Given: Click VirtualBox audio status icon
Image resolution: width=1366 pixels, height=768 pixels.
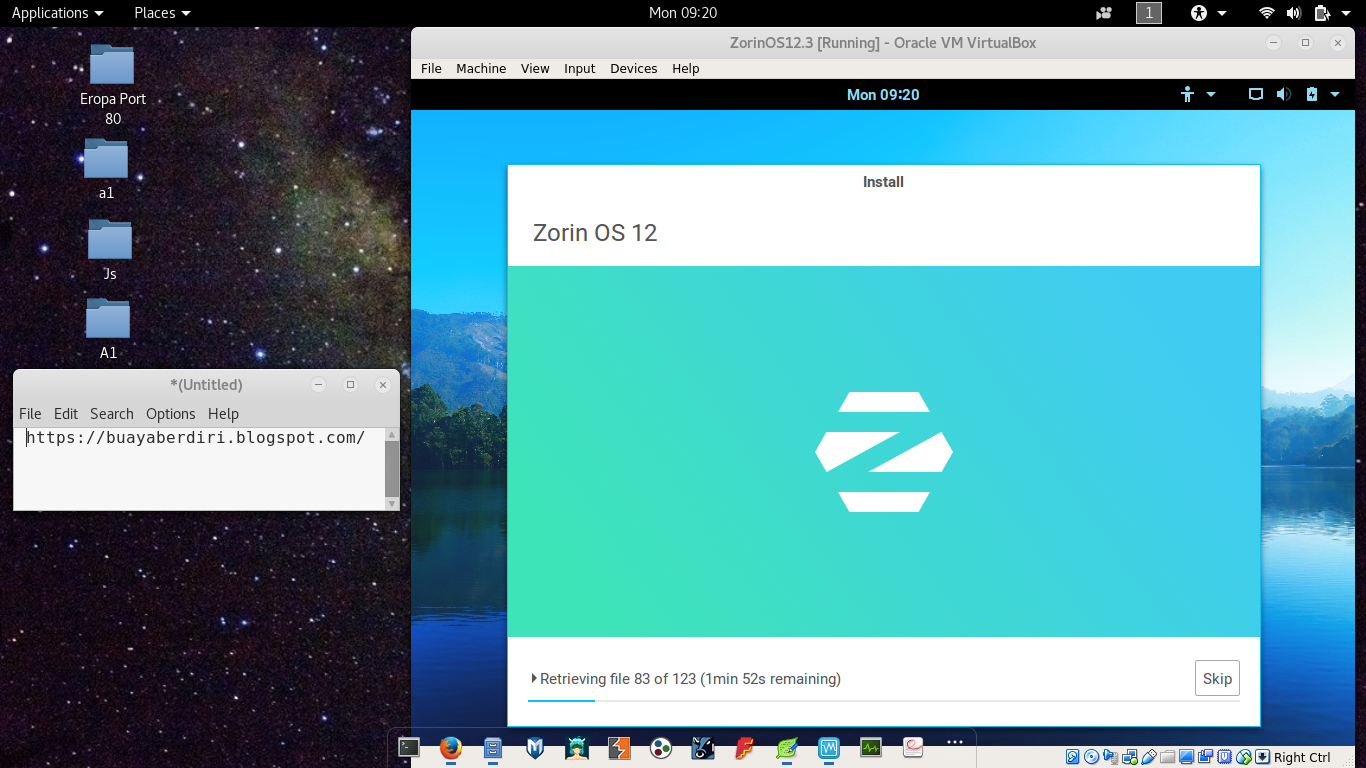Looking at the screenshot, I should (x=1110, y=757).
